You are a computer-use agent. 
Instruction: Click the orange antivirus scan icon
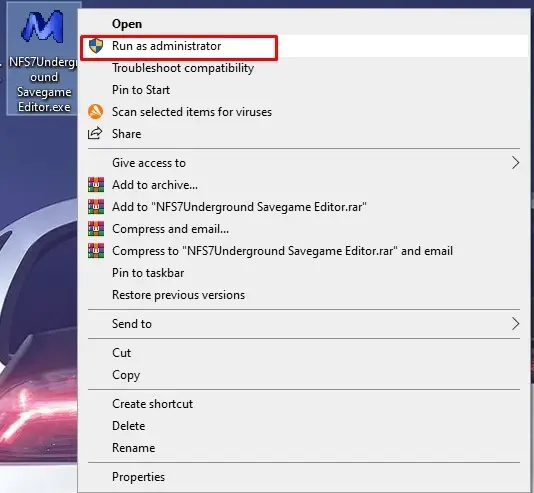[96, 112]
